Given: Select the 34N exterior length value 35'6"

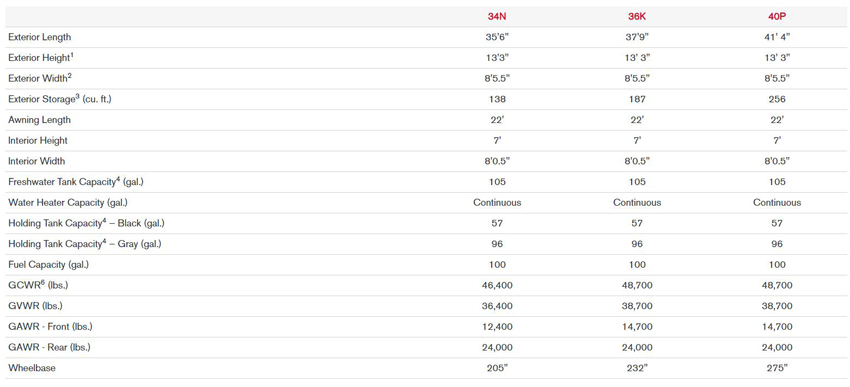Looking at the screenshot, I should coord(497,37).
